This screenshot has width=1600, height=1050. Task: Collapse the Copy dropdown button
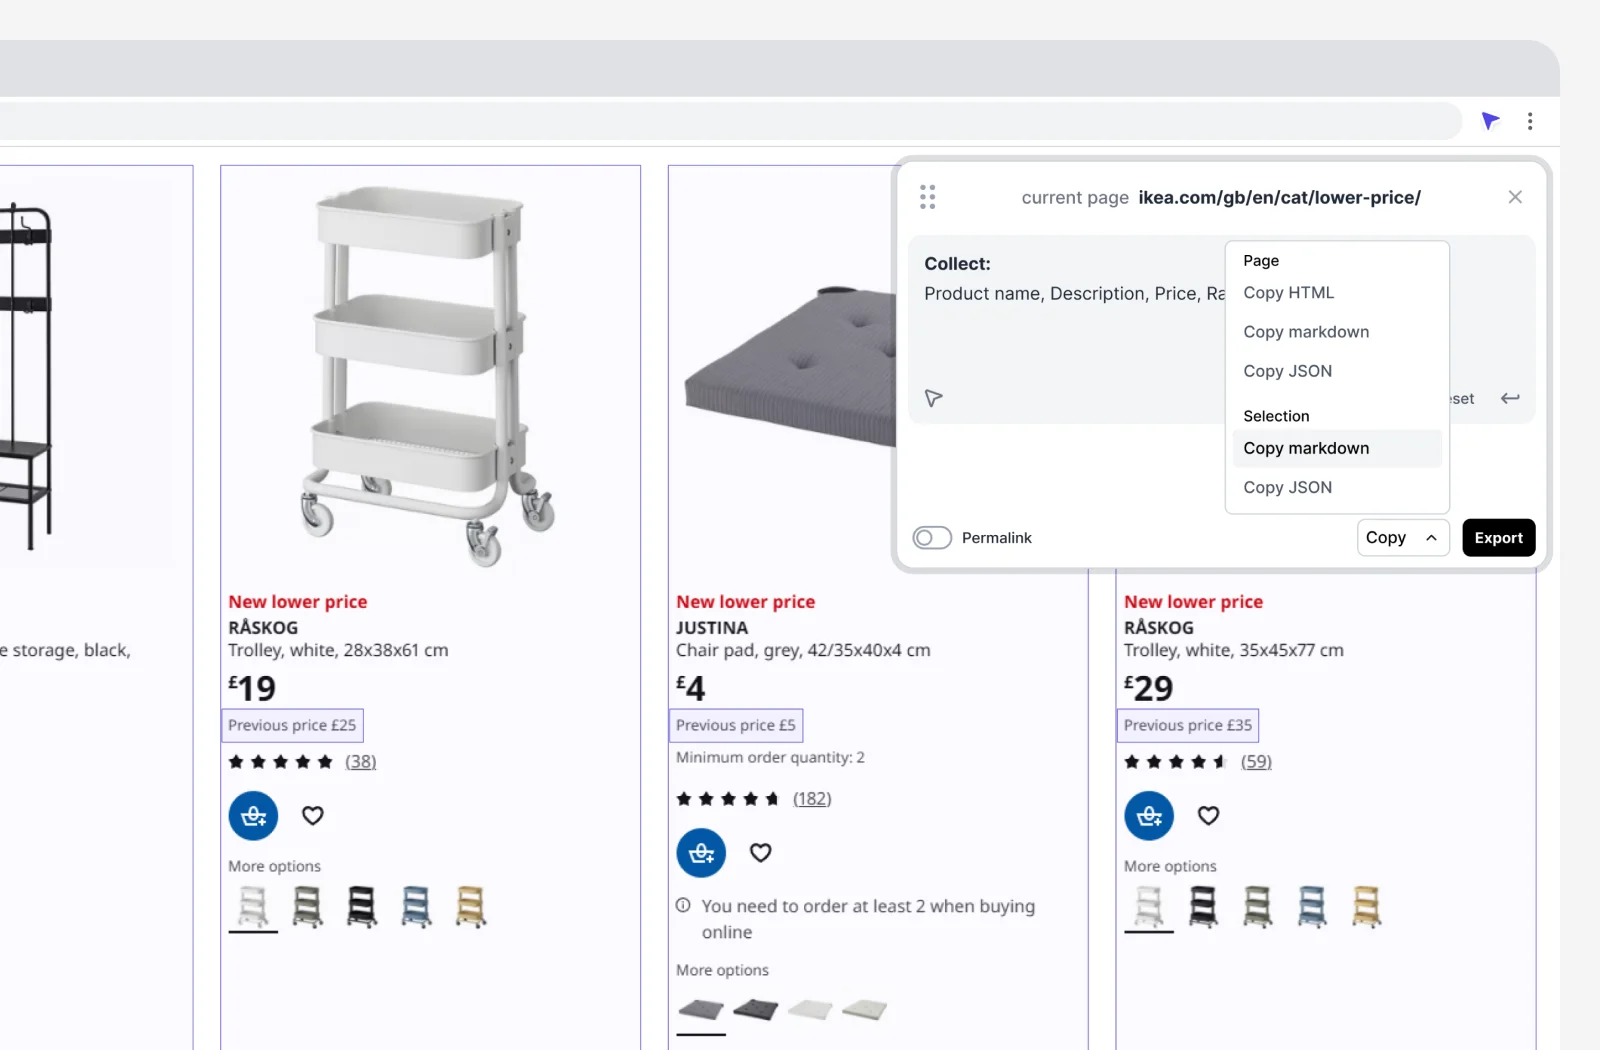coord(1402,538)
